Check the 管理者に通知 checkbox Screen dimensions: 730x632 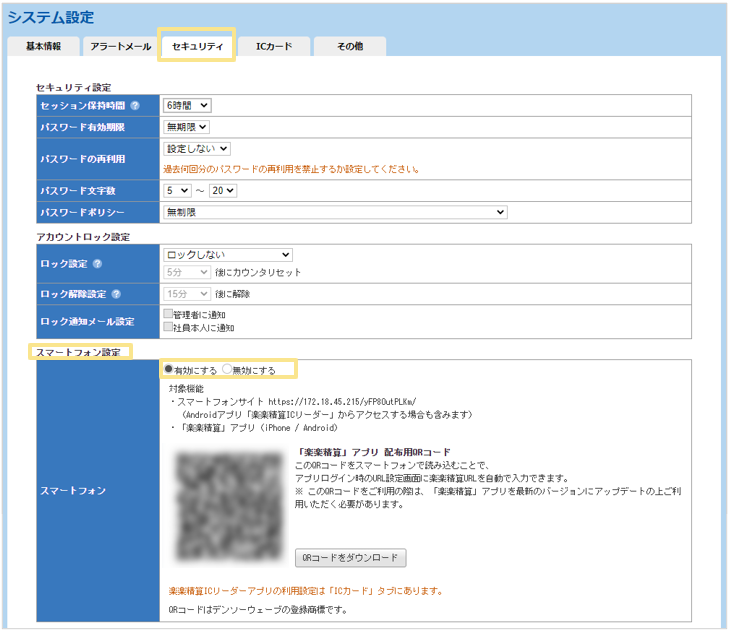(x=168, y=314)
